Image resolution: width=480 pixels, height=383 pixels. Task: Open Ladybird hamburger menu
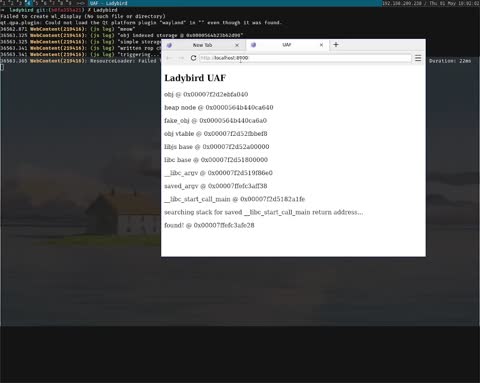418,58
